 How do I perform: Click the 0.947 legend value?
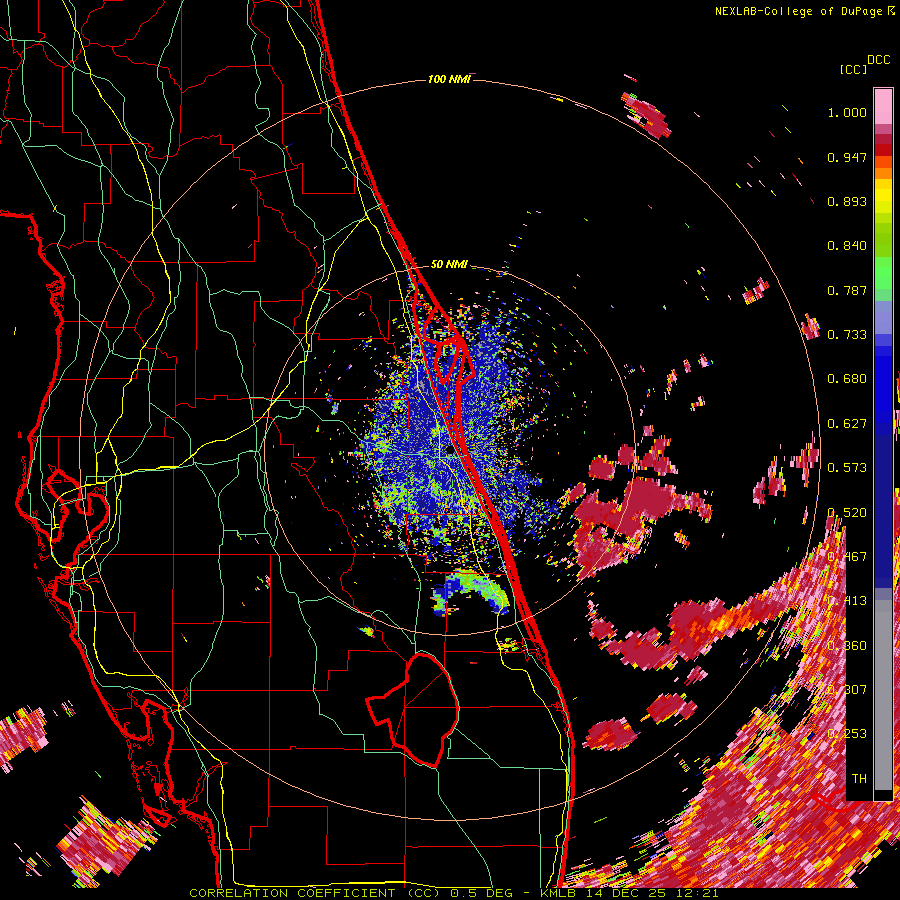847,157
